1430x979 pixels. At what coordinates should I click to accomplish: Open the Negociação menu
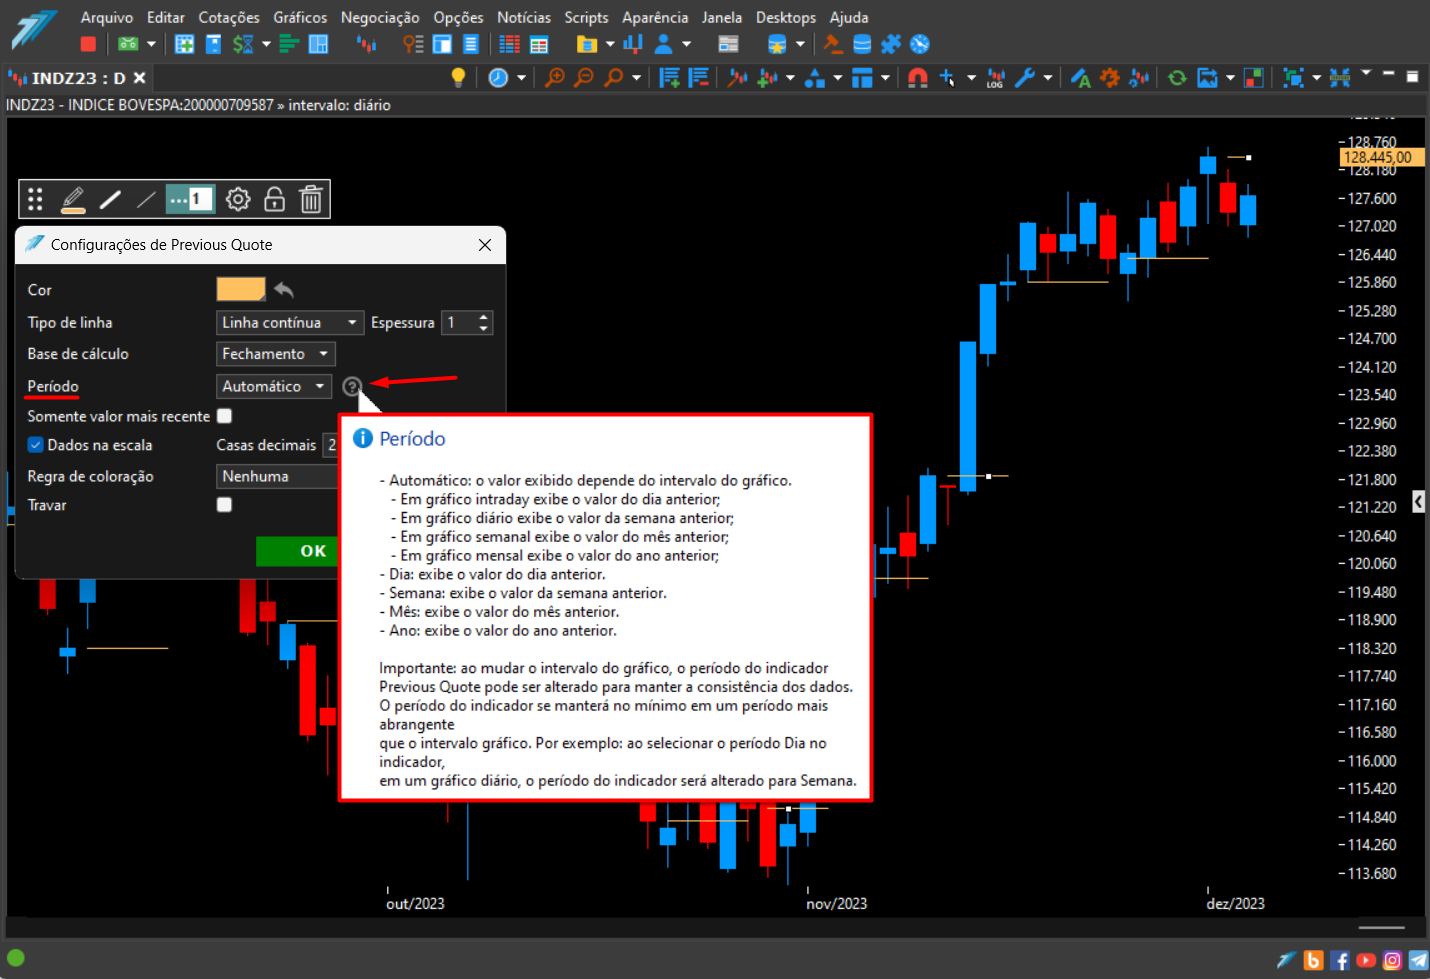(x=380, y=17)
